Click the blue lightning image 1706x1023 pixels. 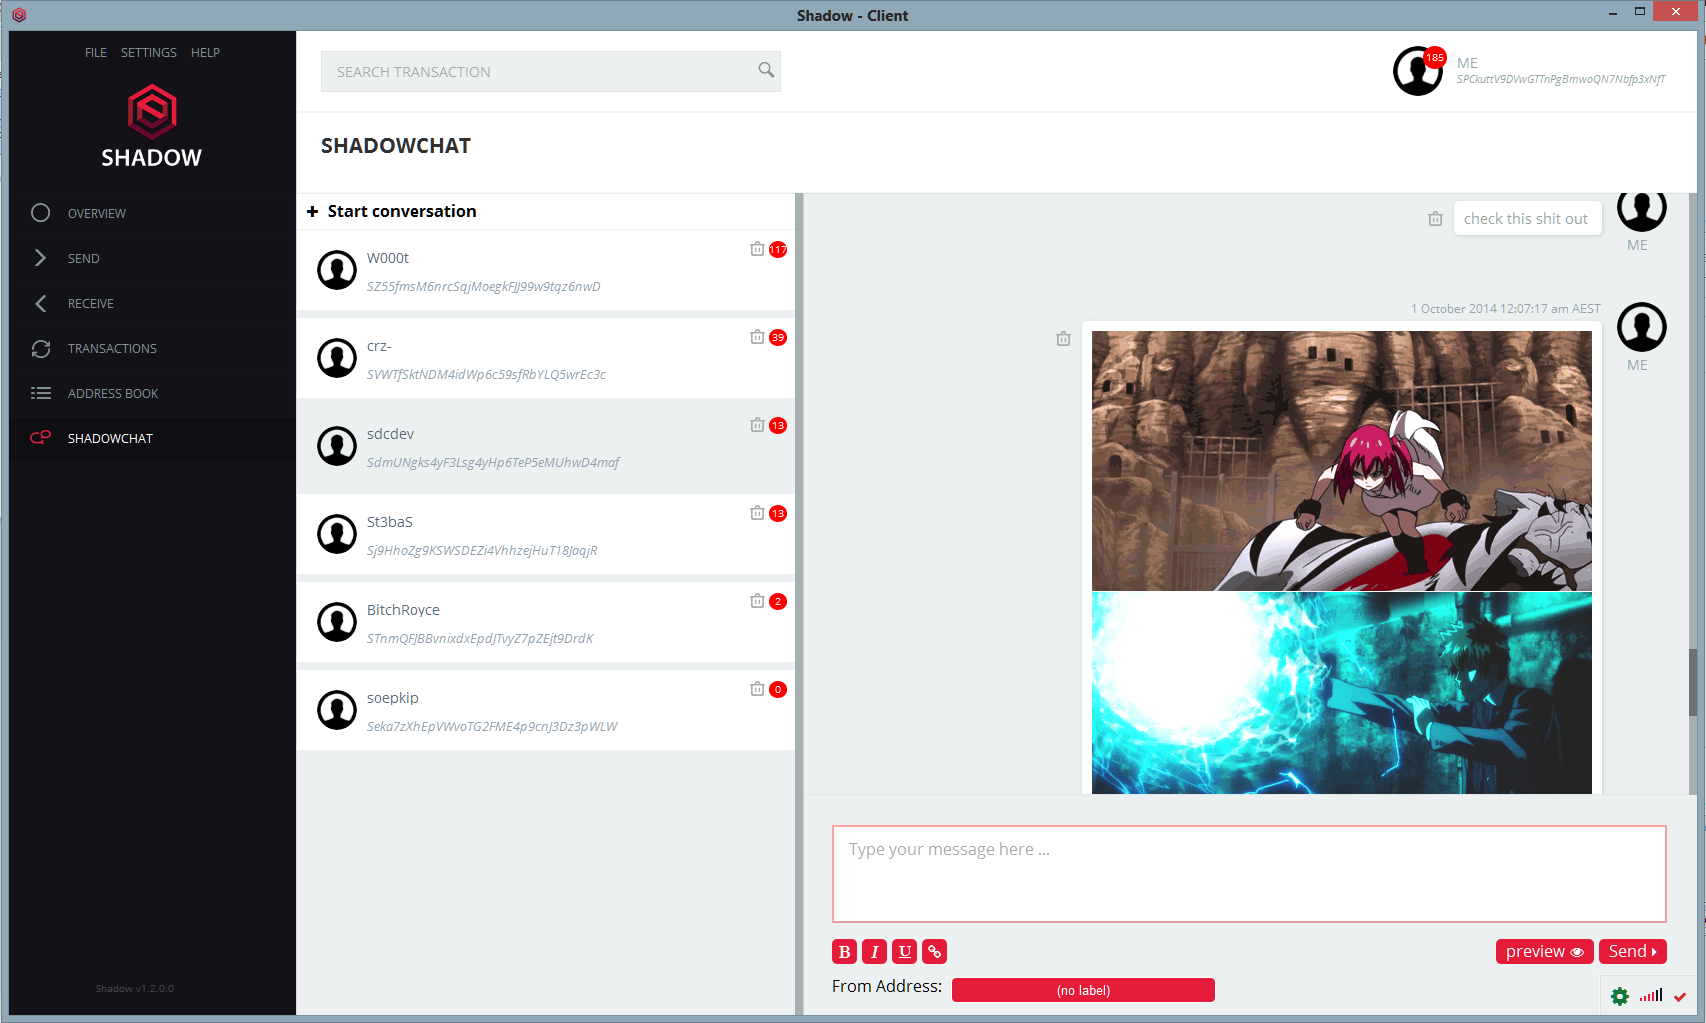click(x=1341, y=693)
